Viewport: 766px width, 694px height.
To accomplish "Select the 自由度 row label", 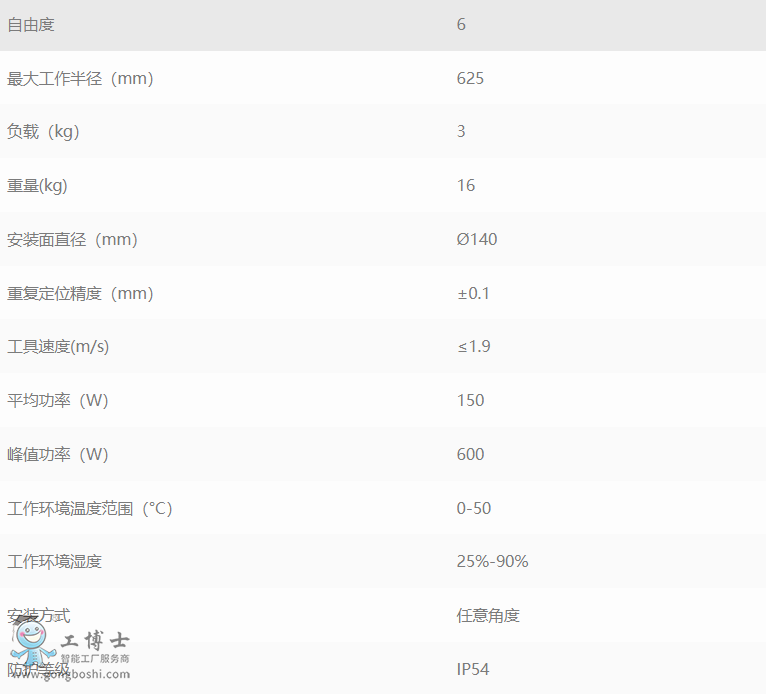I will (31, 24).
